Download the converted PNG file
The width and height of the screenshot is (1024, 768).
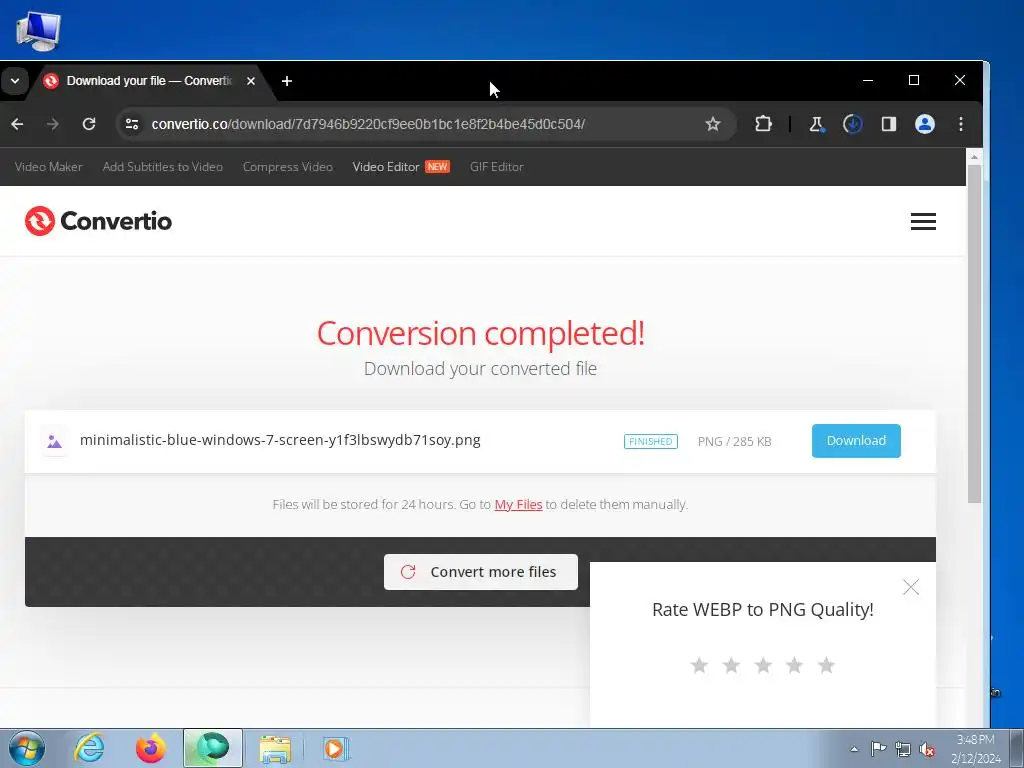click(856, 441)
